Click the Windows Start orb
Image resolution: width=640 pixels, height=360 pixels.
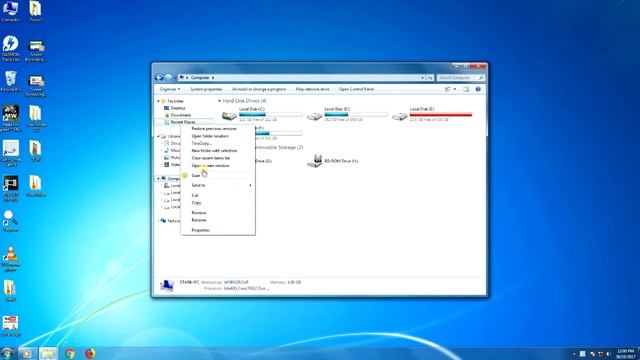(x=7, y=353)
